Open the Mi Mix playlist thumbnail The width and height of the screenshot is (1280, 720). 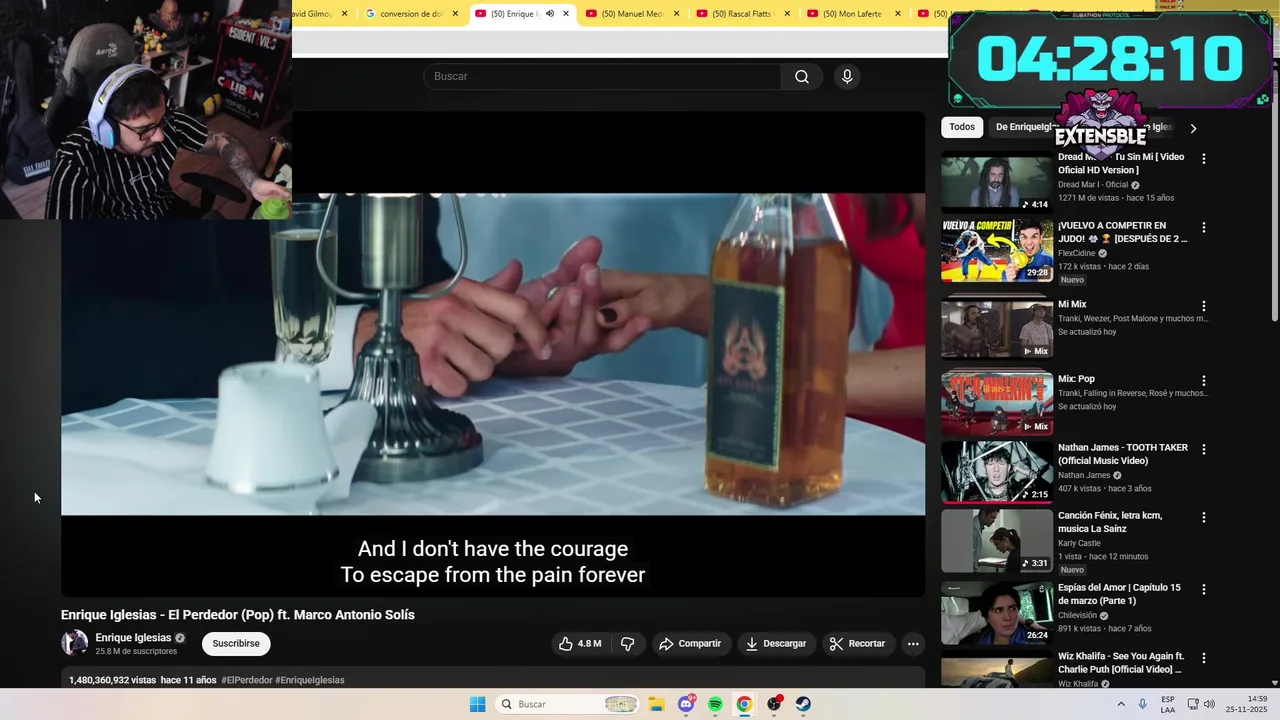pyautogui.click(x=997, y=328)
